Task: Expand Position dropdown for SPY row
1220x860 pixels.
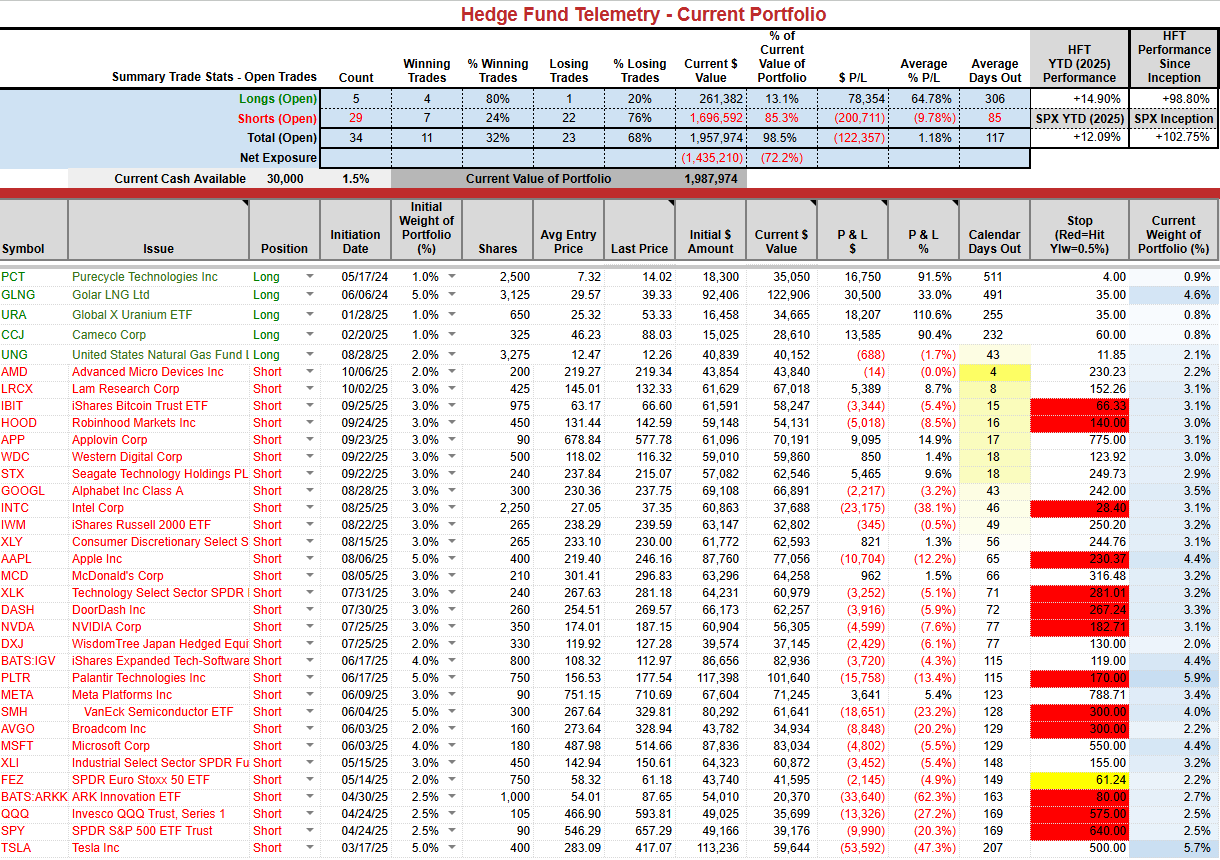Action: tap(309, 831)
